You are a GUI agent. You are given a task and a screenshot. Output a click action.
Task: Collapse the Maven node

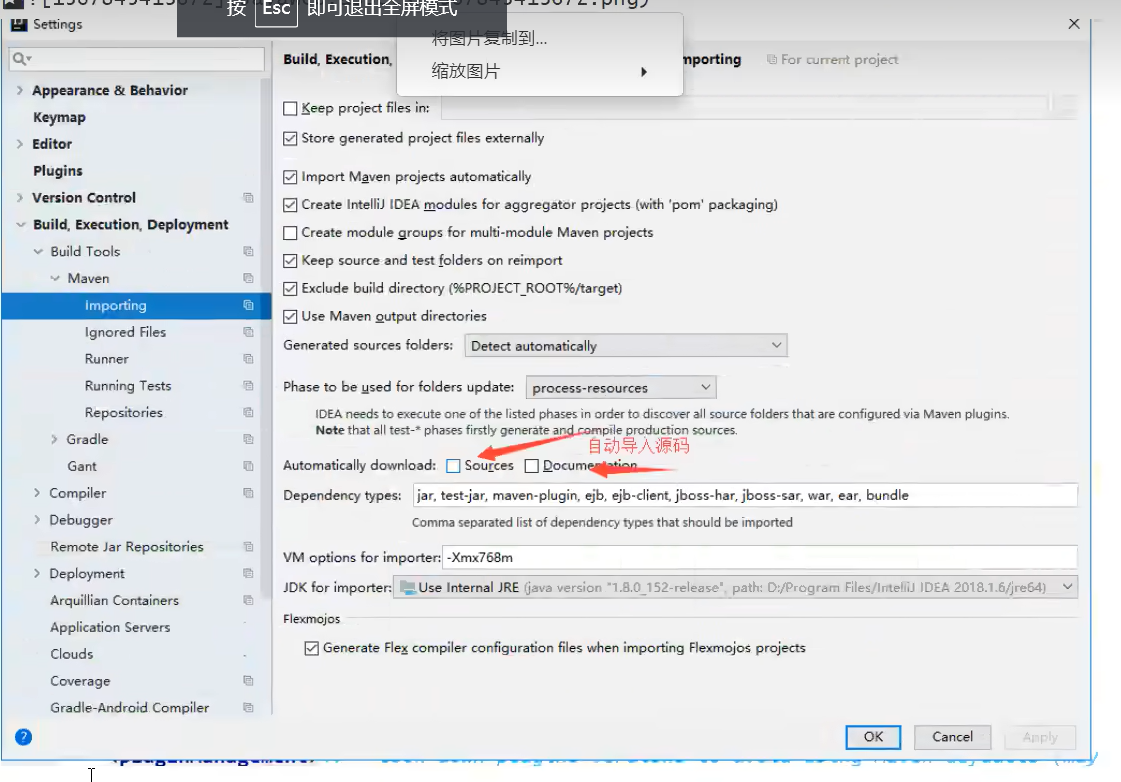pos(55,278)
